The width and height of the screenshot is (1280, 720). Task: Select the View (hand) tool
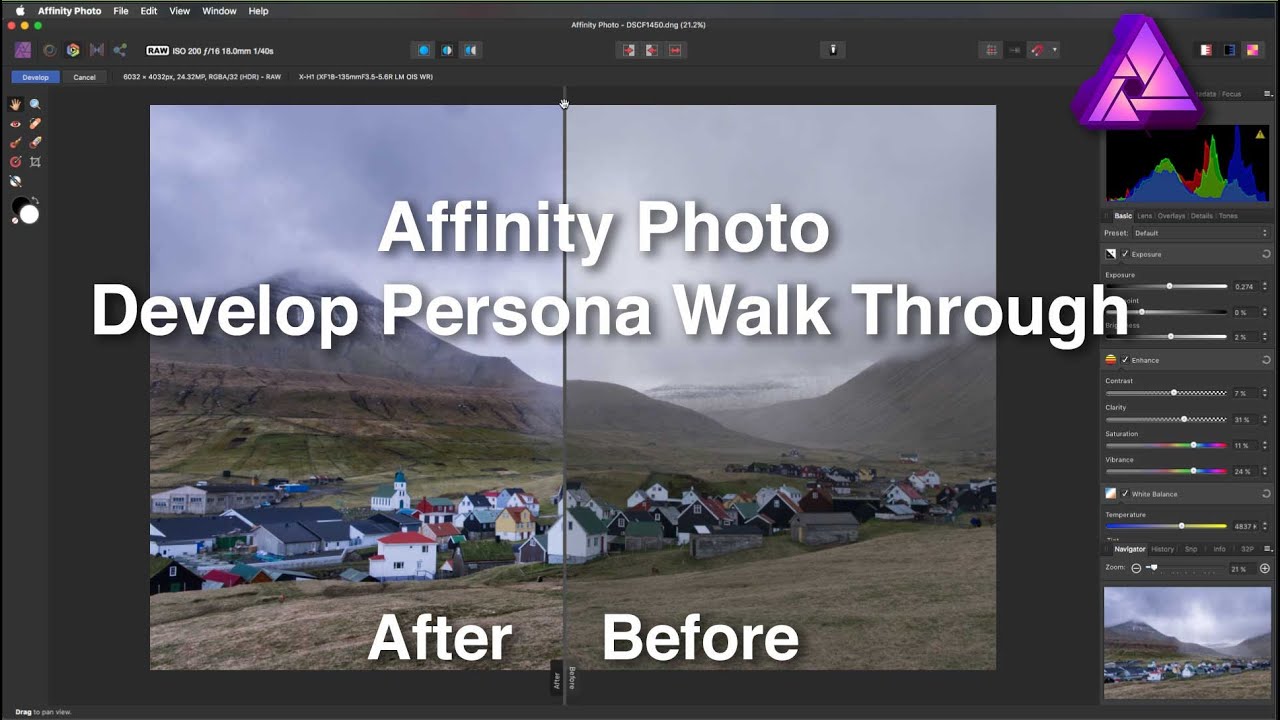[16, 104]
